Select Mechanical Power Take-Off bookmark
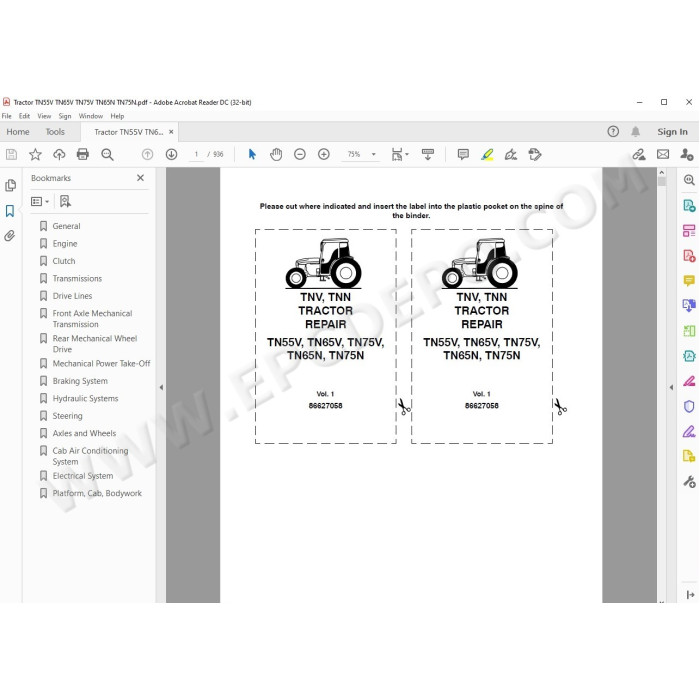 [101, 363]
